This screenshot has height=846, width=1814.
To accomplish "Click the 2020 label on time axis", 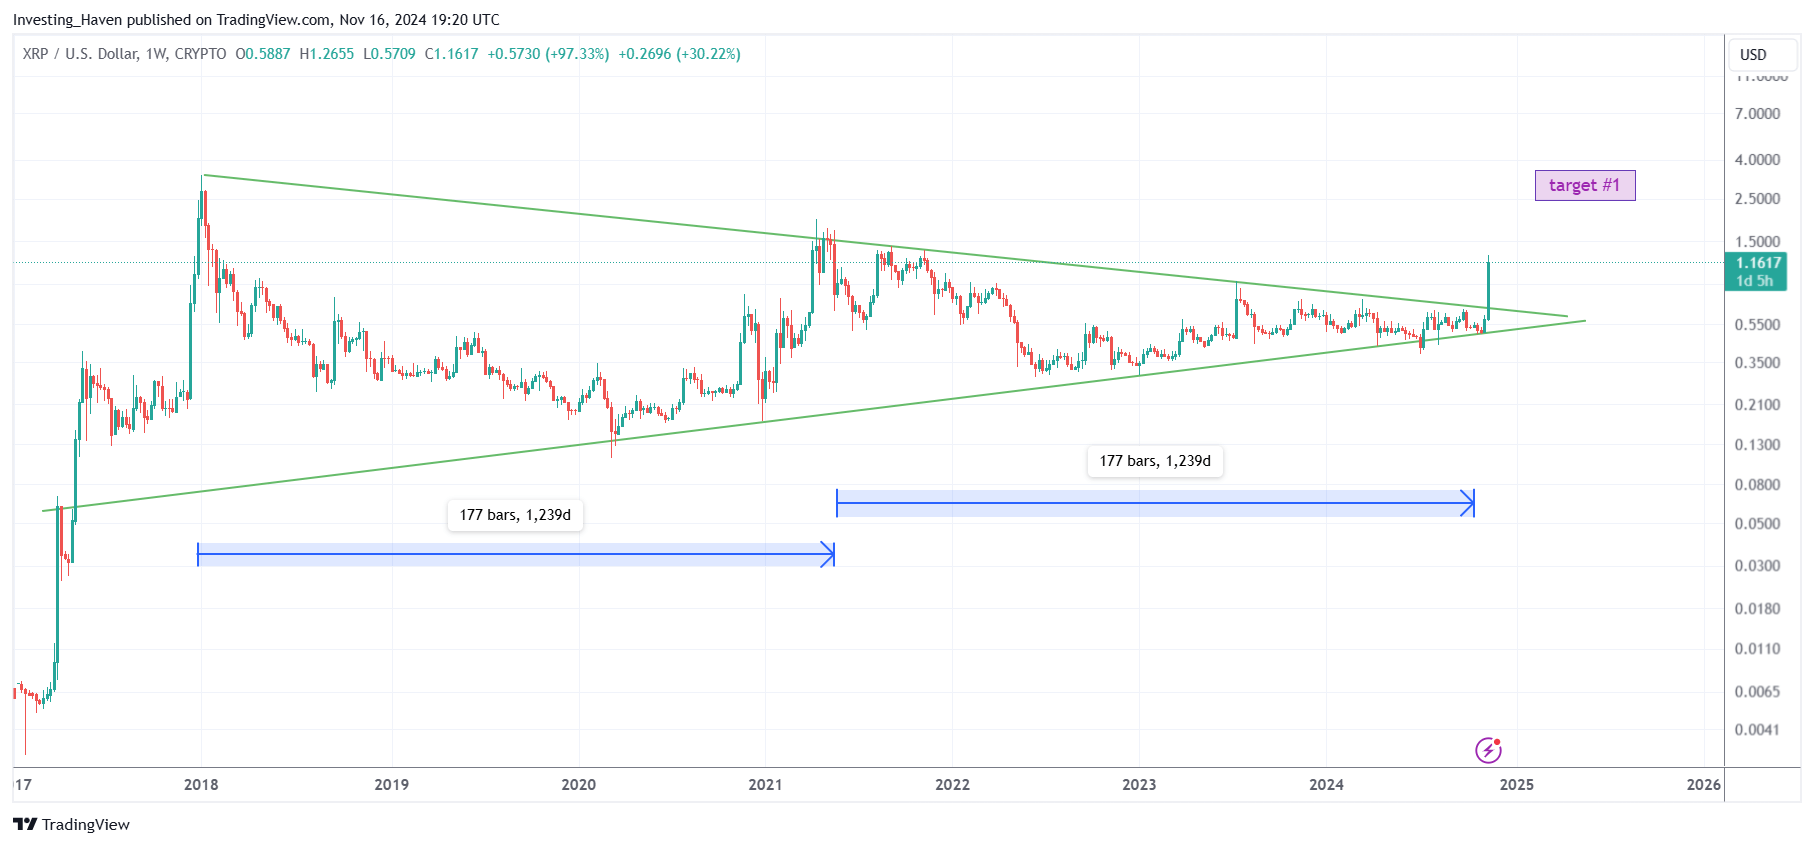I will [578, 785].
